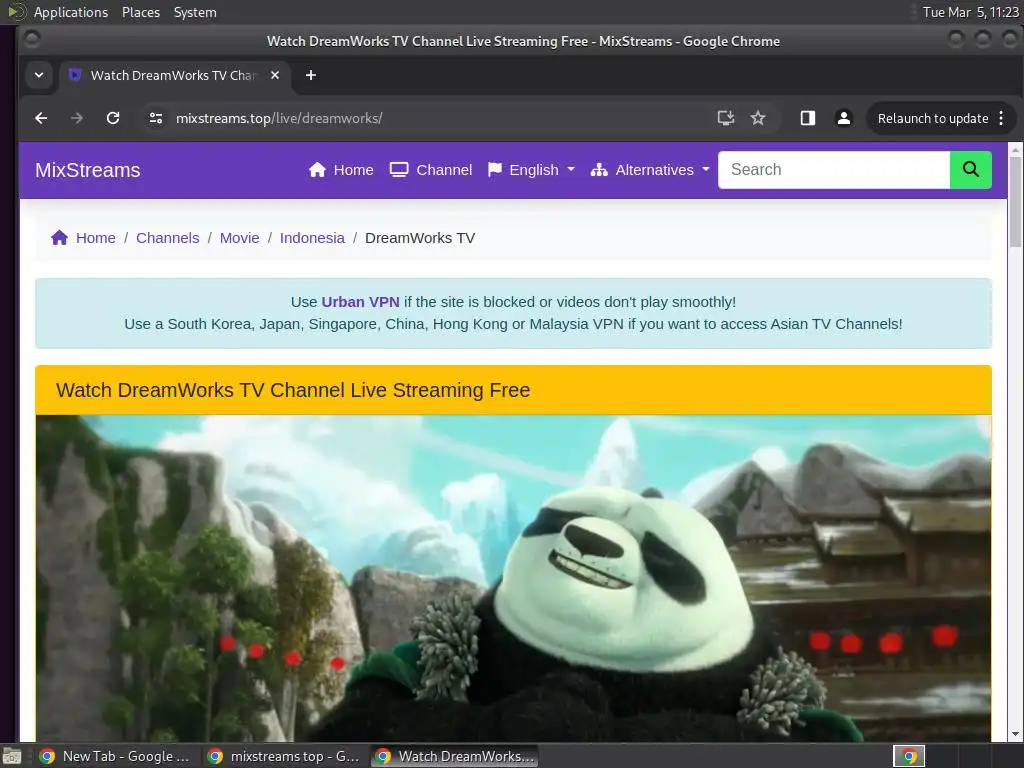Open the Chrome profile icon
Image resolution: width=1024 pixels, height=768 pixels.
[x=844, y=118]
